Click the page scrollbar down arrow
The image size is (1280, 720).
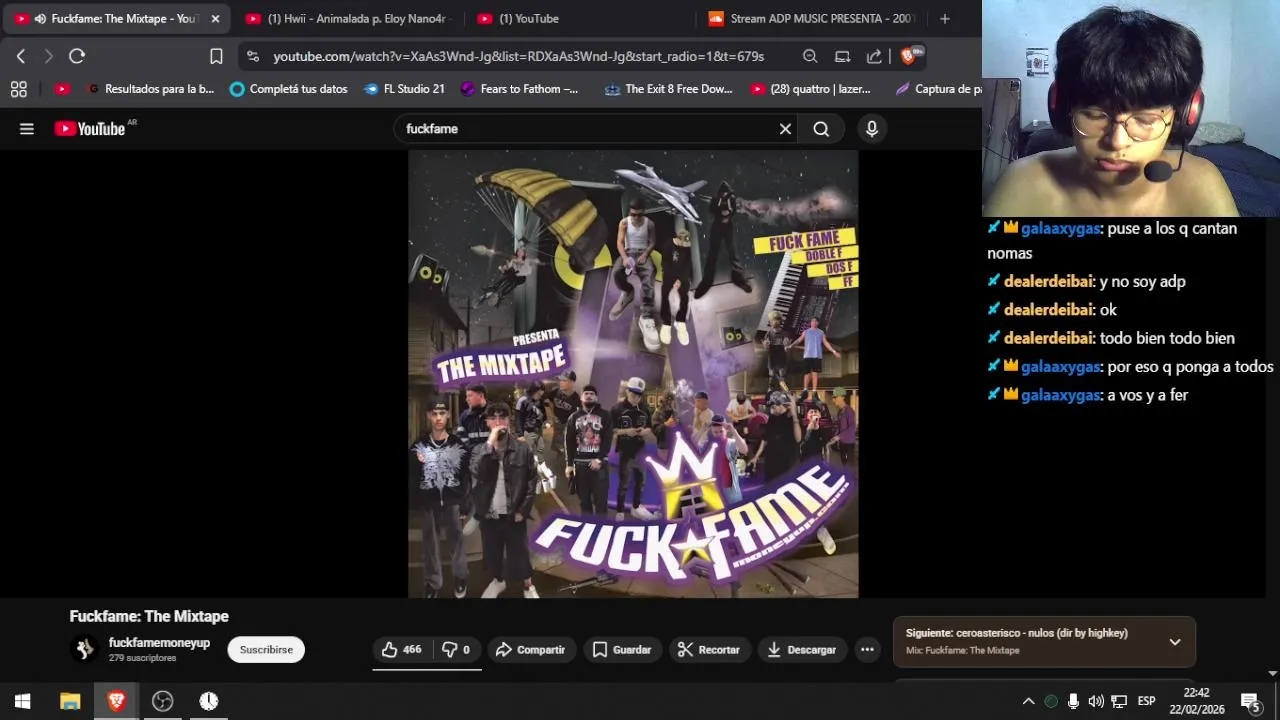coord(1272,673)
